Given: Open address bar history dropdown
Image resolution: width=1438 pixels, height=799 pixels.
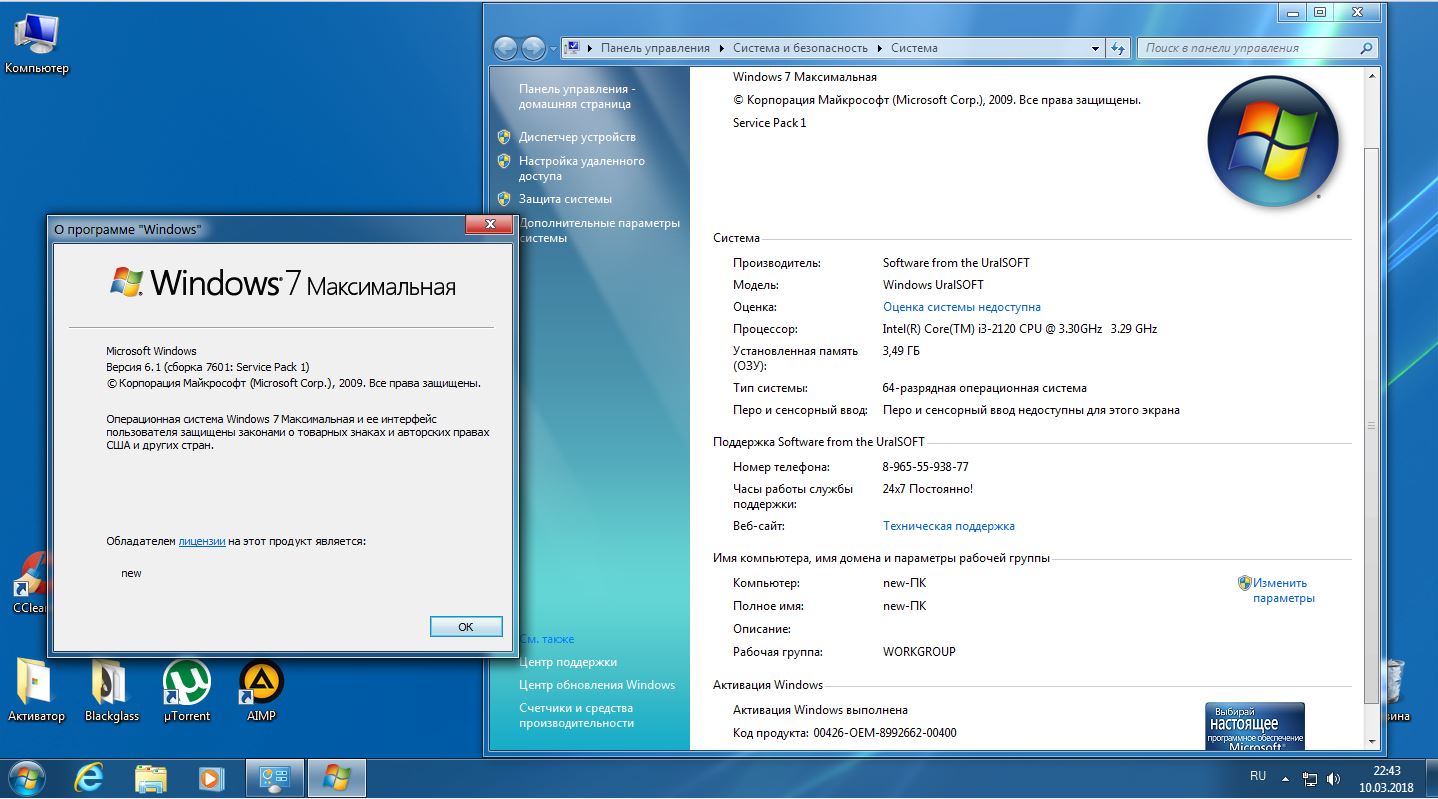Looking at the screenshot, I should (x=1095, y=48).
